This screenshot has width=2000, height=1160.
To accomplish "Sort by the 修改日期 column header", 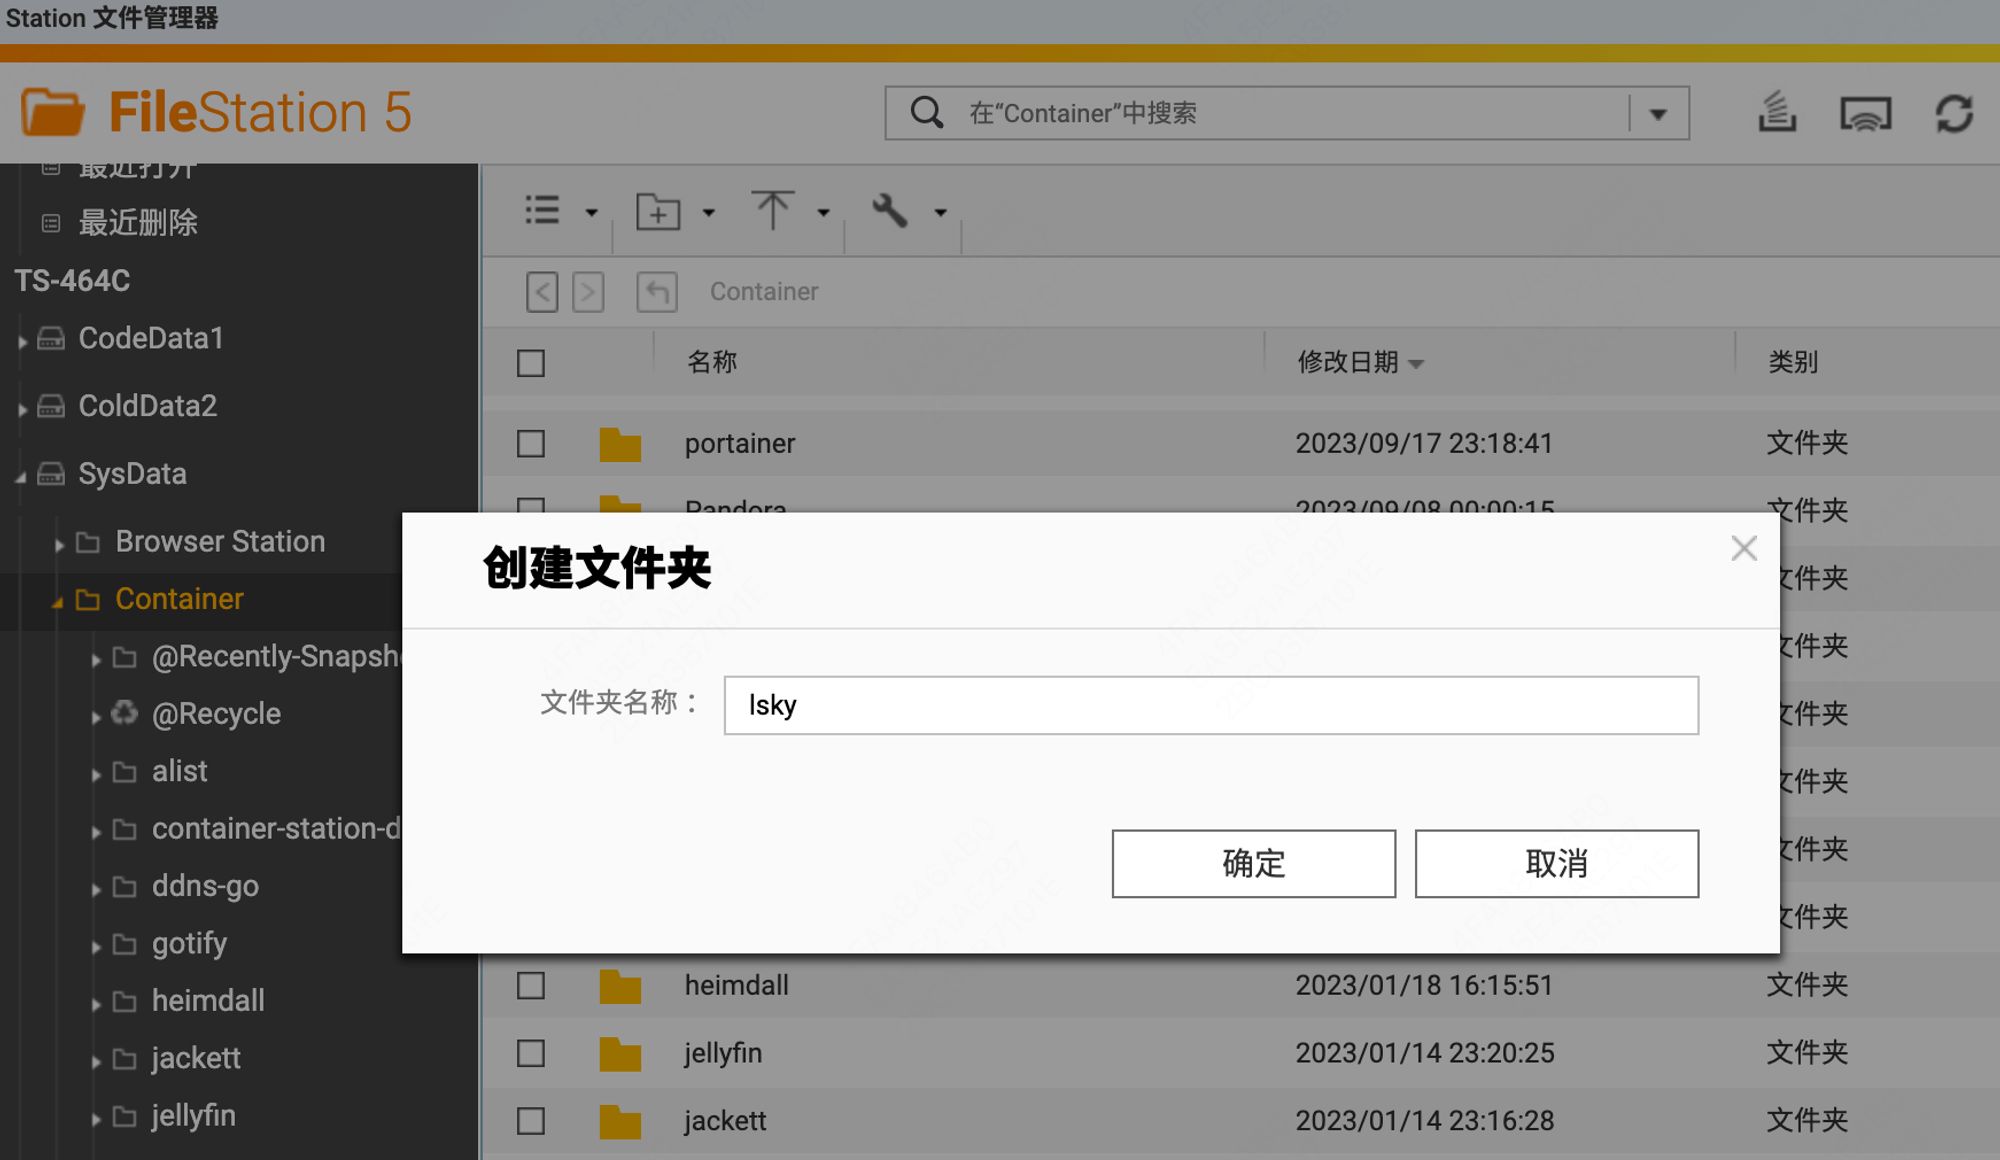I will (1347, 362).
